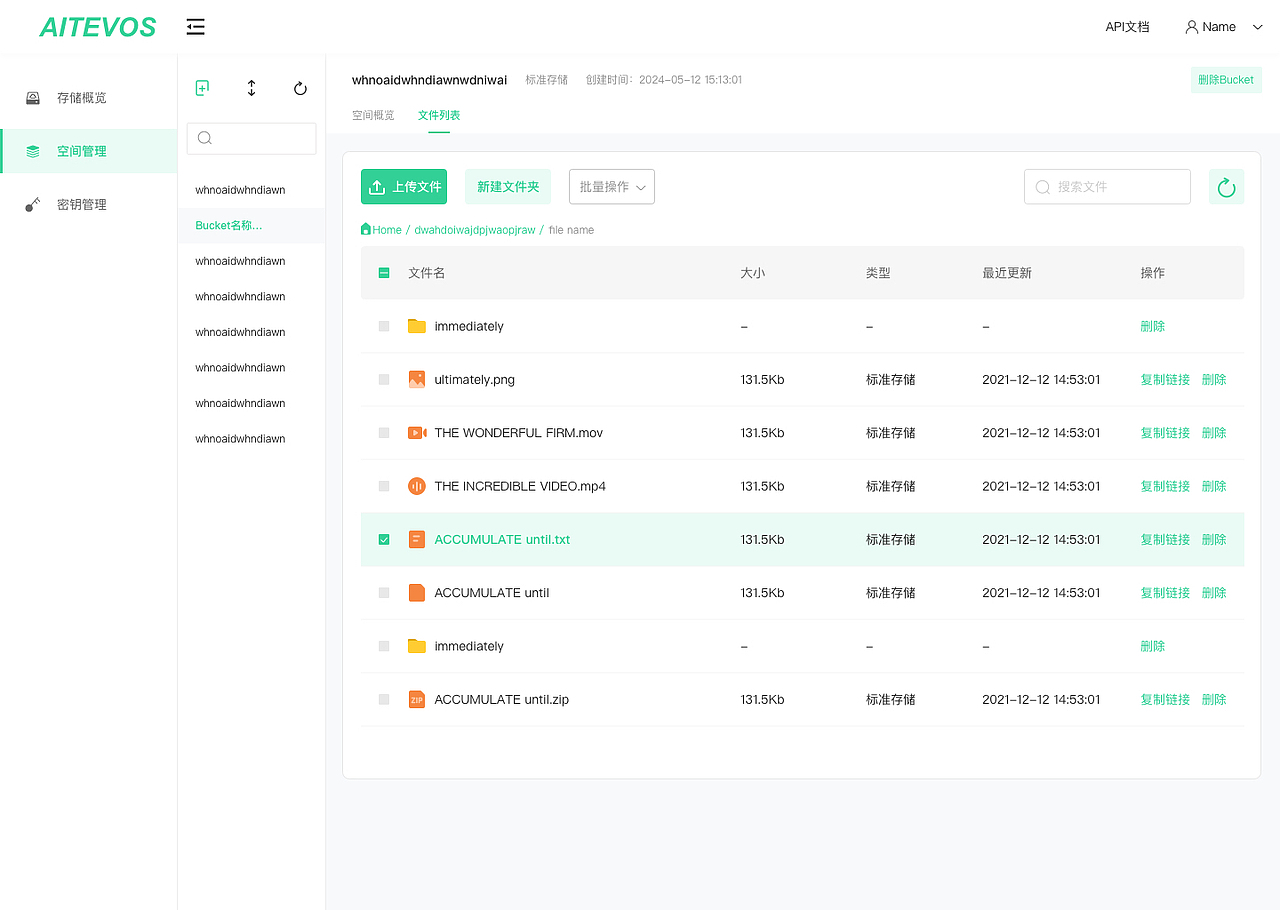Click the file name ultimately.png
The height and width of the screenshot is (910, 1280).
475,379
